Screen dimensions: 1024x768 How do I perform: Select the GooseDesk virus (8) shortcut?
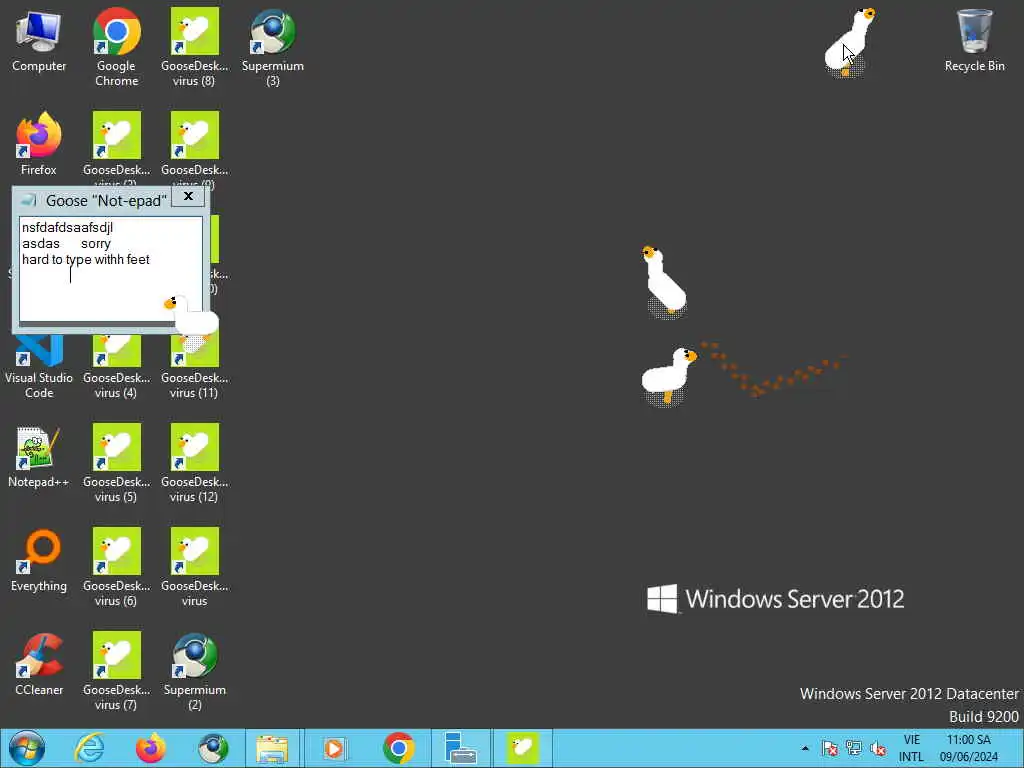(194, 47)
